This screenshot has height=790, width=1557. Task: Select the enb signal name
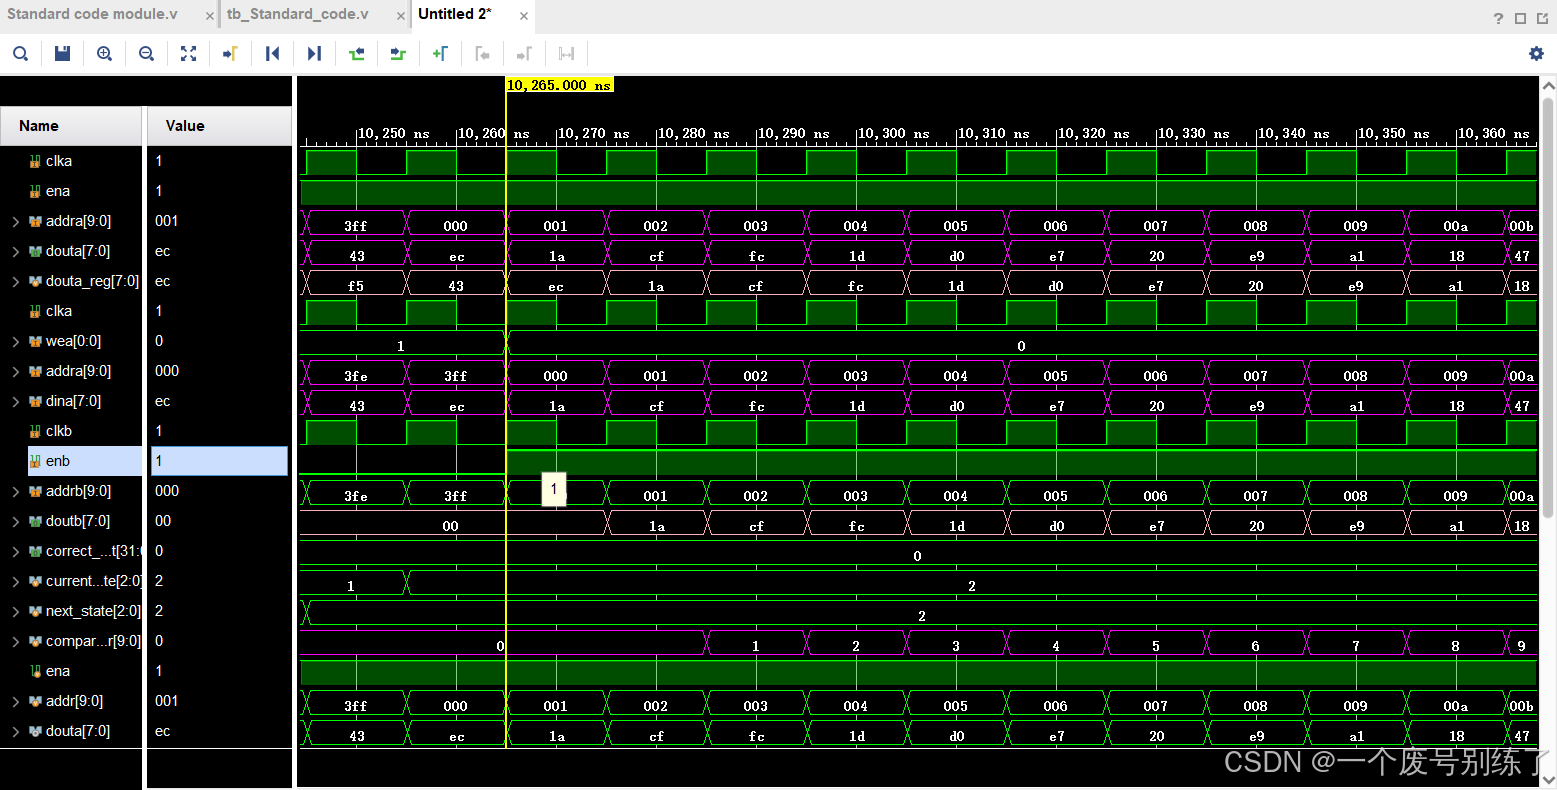[x=58, y=461]
